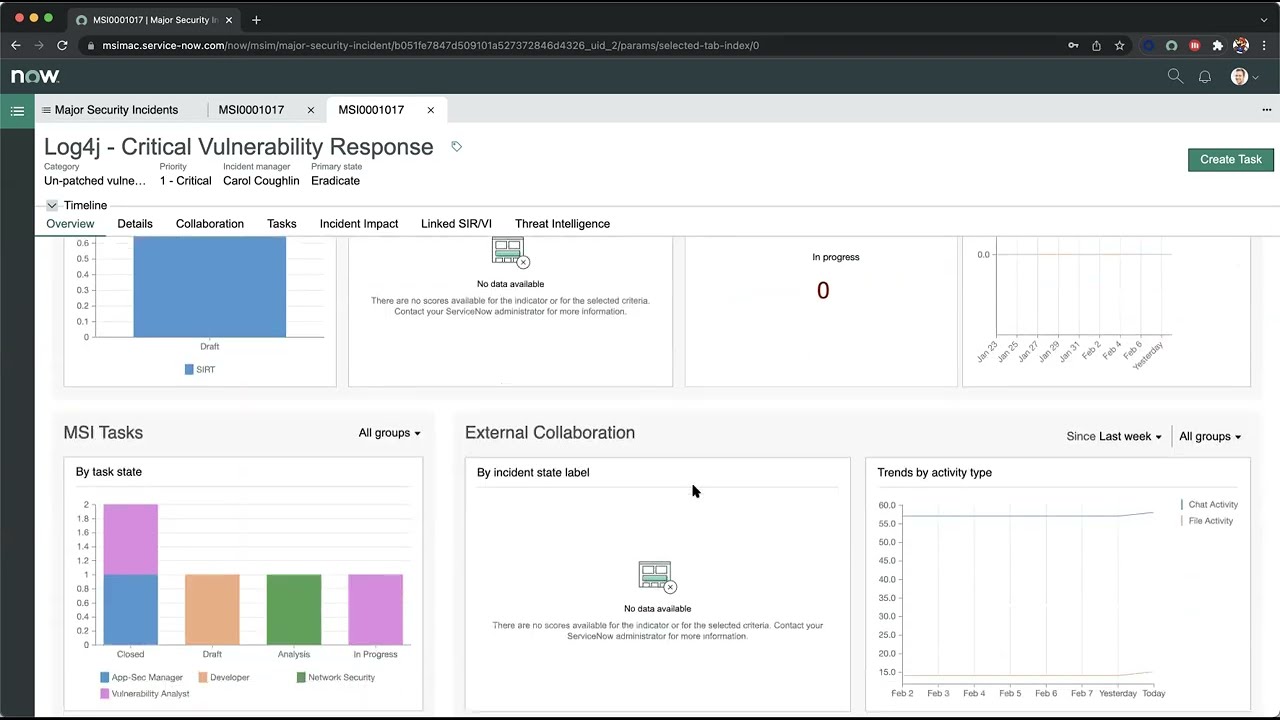
Task: Open External Collaboration All groups dropdown
Action: (x=1210, y=436)
